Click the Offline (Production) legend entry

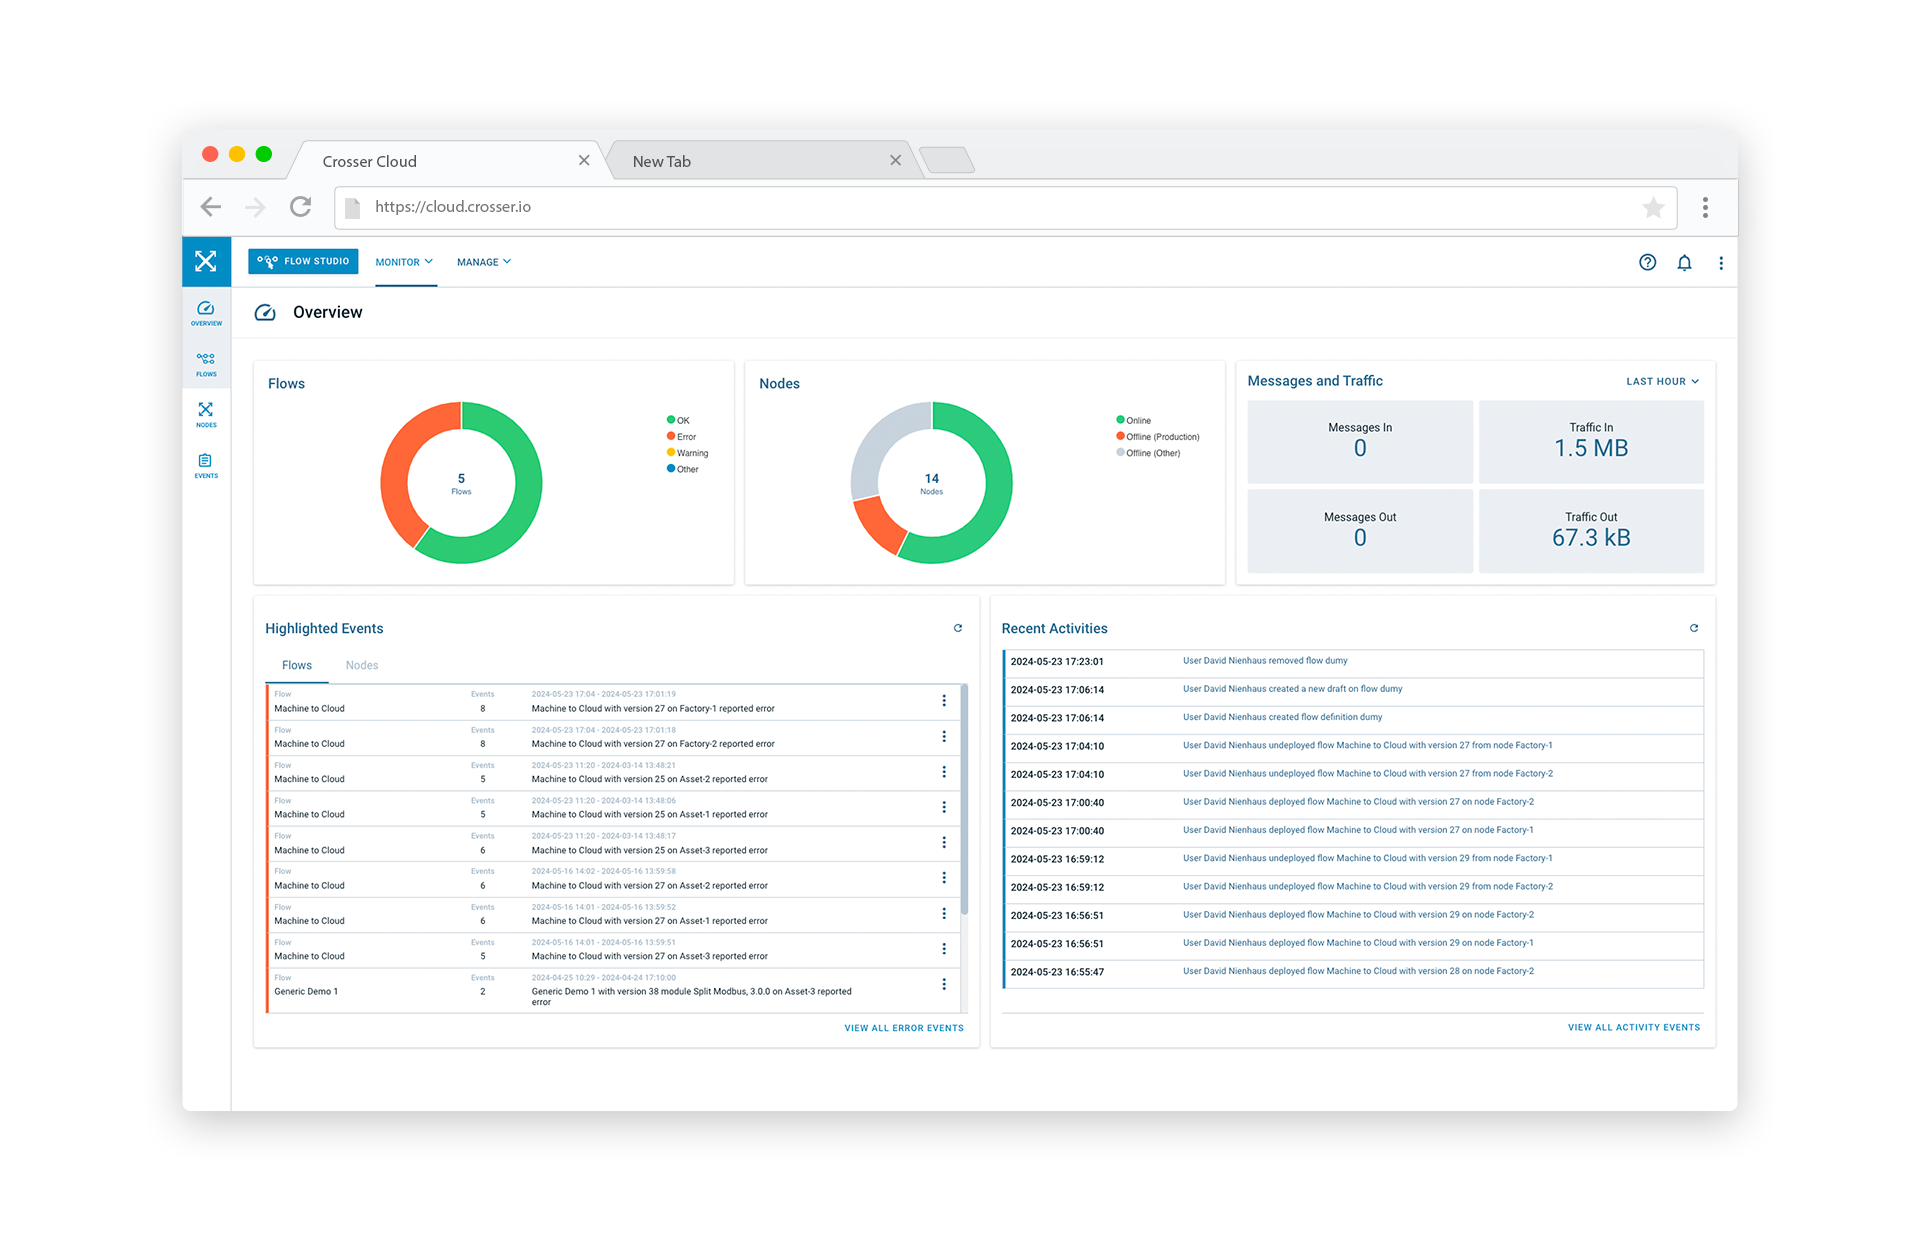(1158, 436)
